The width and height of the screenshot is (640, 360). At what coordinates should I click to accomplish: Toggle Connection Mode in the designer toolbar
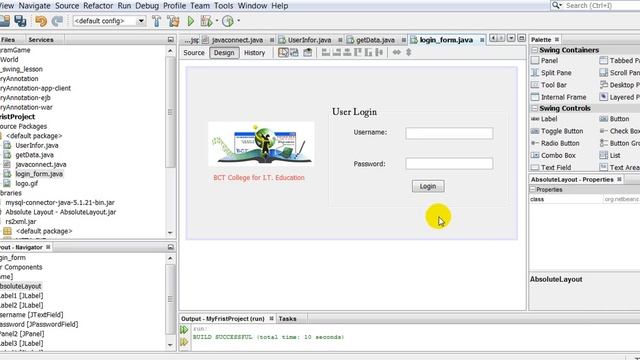(294, 52)
